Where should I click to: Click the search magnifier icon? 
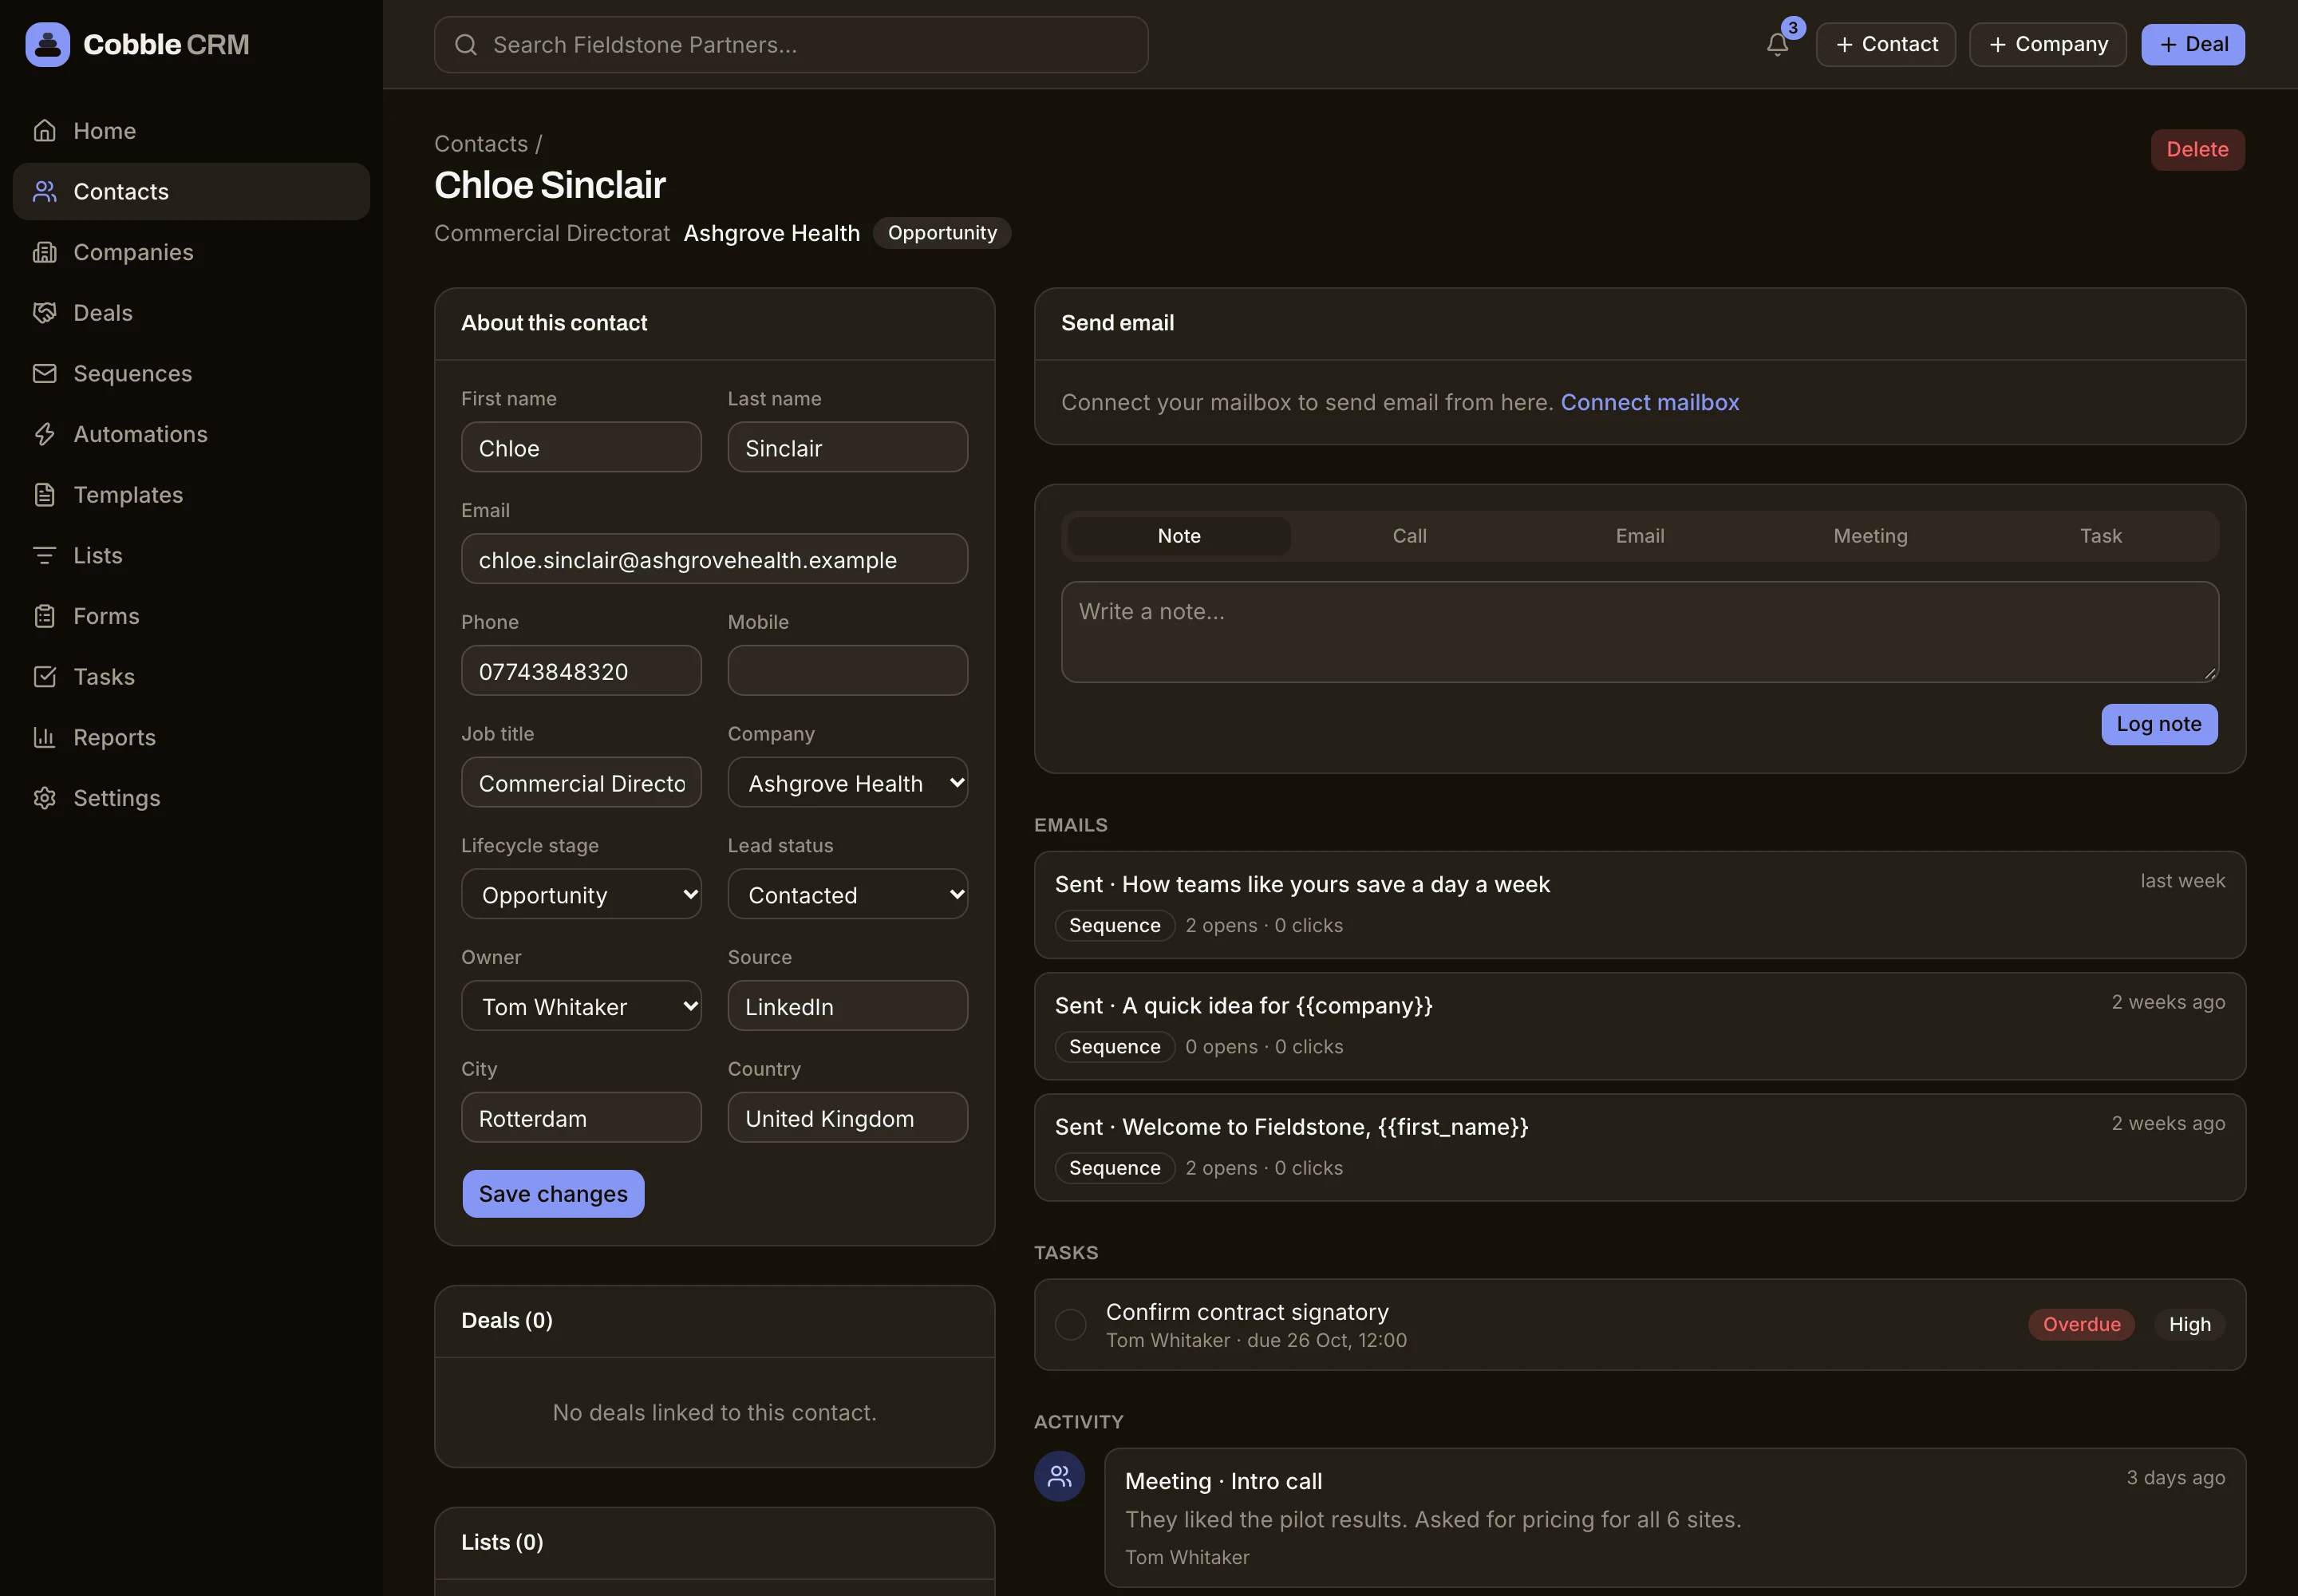(466, 45)
